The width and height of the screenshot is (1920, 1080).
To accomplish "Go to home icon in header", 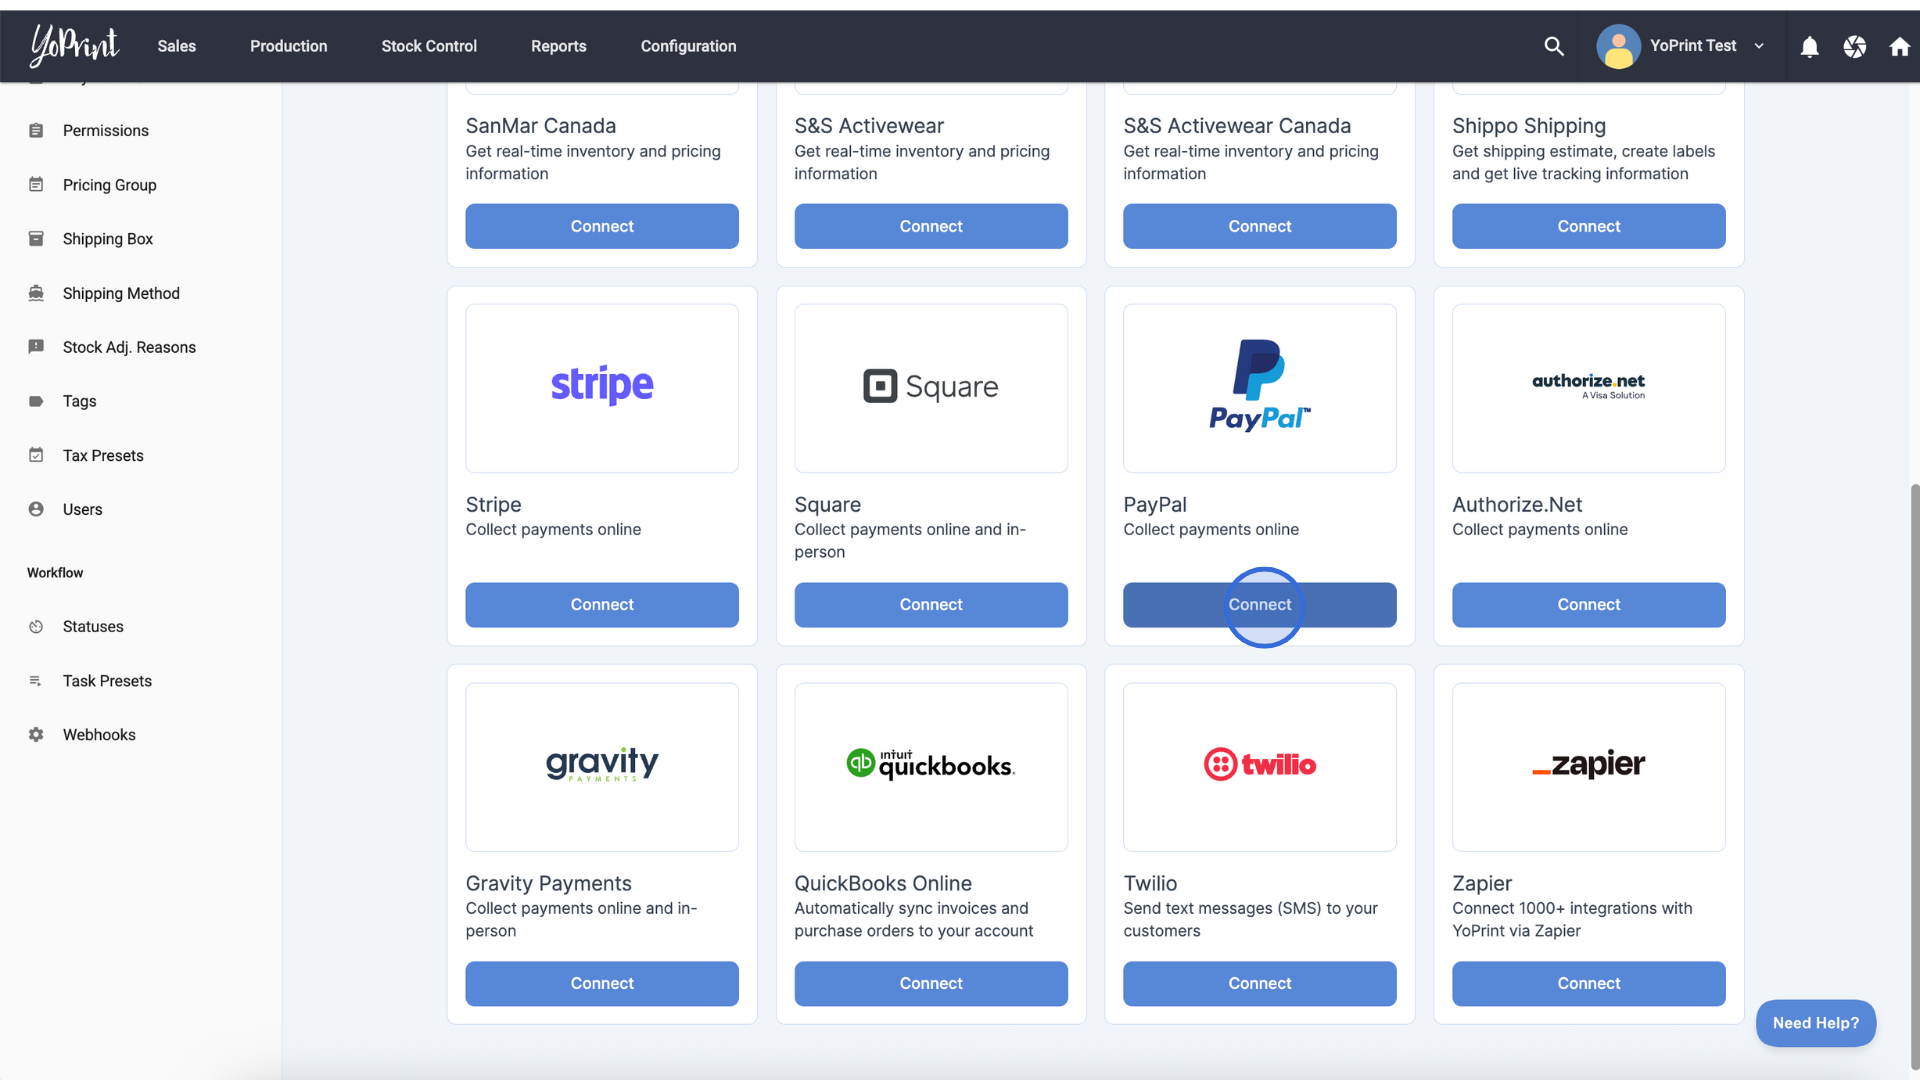I will [1900, 46].
